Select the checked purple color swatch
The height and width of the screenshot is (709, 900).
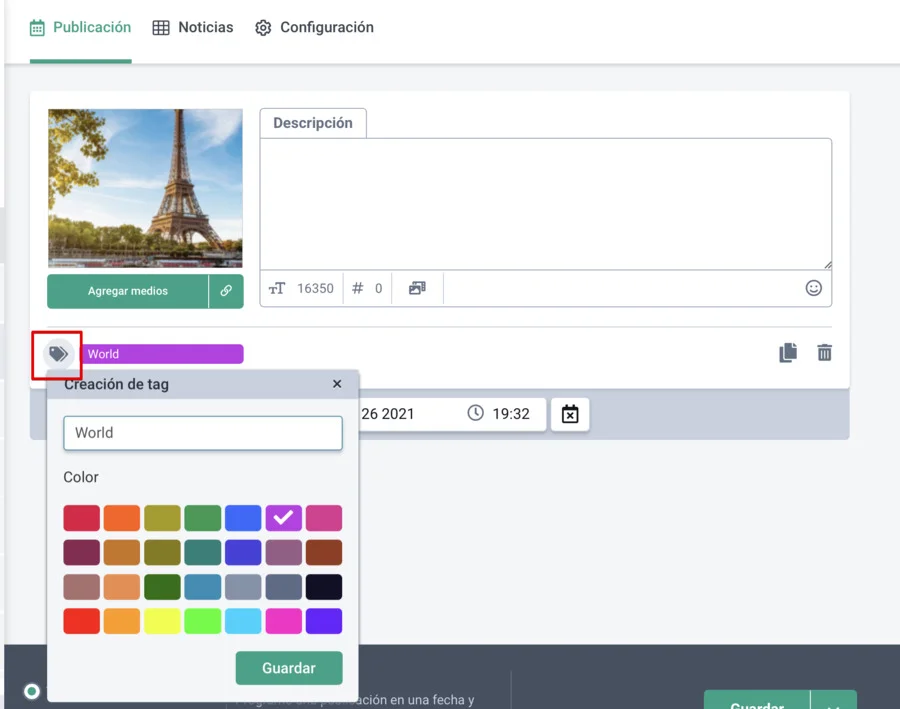tap(283, 518)
